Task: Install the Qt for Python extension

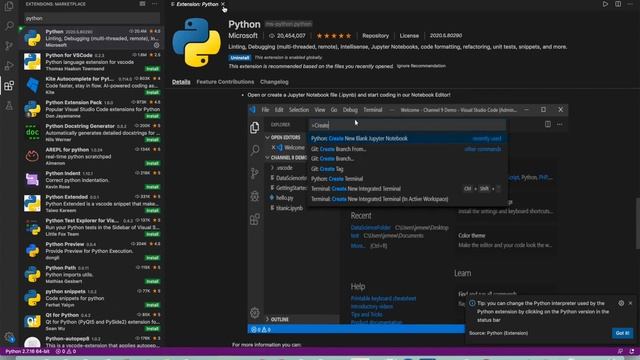Action: (152, 329)
